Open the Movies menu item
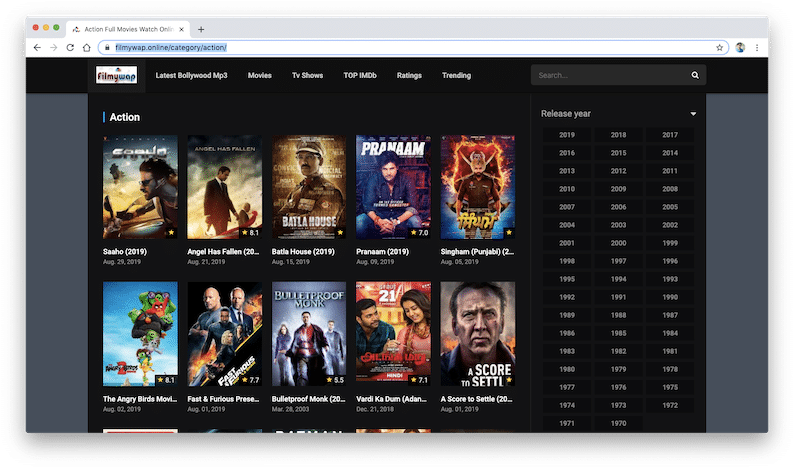 click(259, 75)
